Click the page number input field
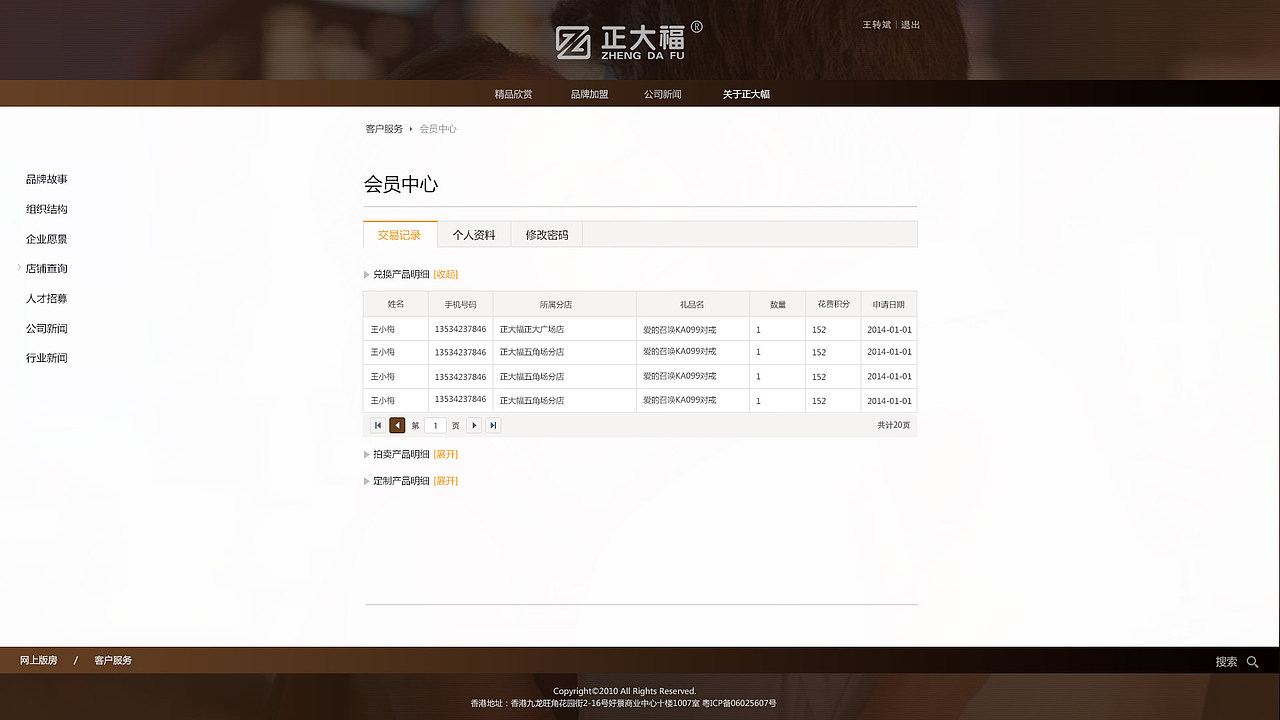1280x720 pixels. [x=435, y=425]
